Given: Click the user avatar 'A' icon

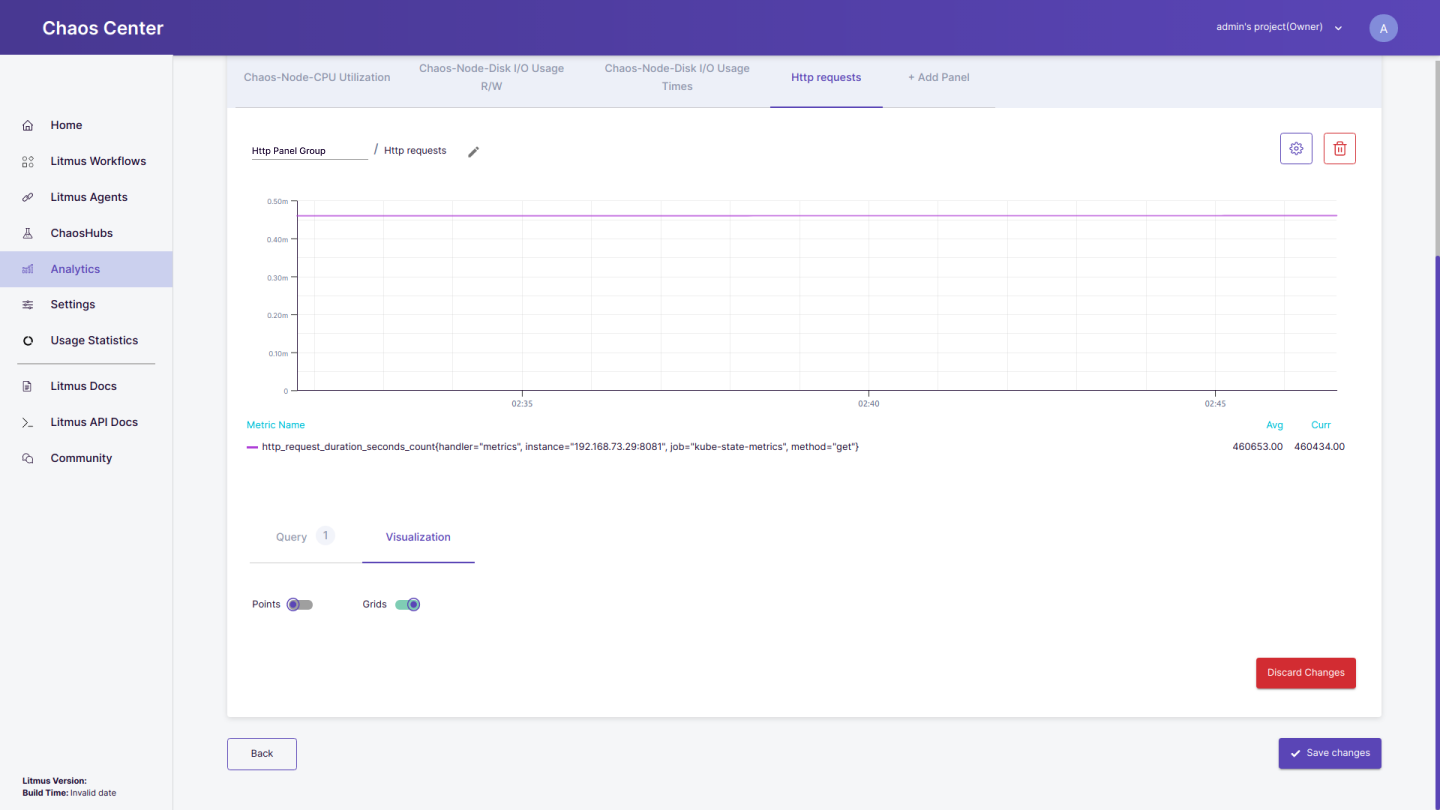Looking at the screenshot, I should click(x=1383, y=28).
